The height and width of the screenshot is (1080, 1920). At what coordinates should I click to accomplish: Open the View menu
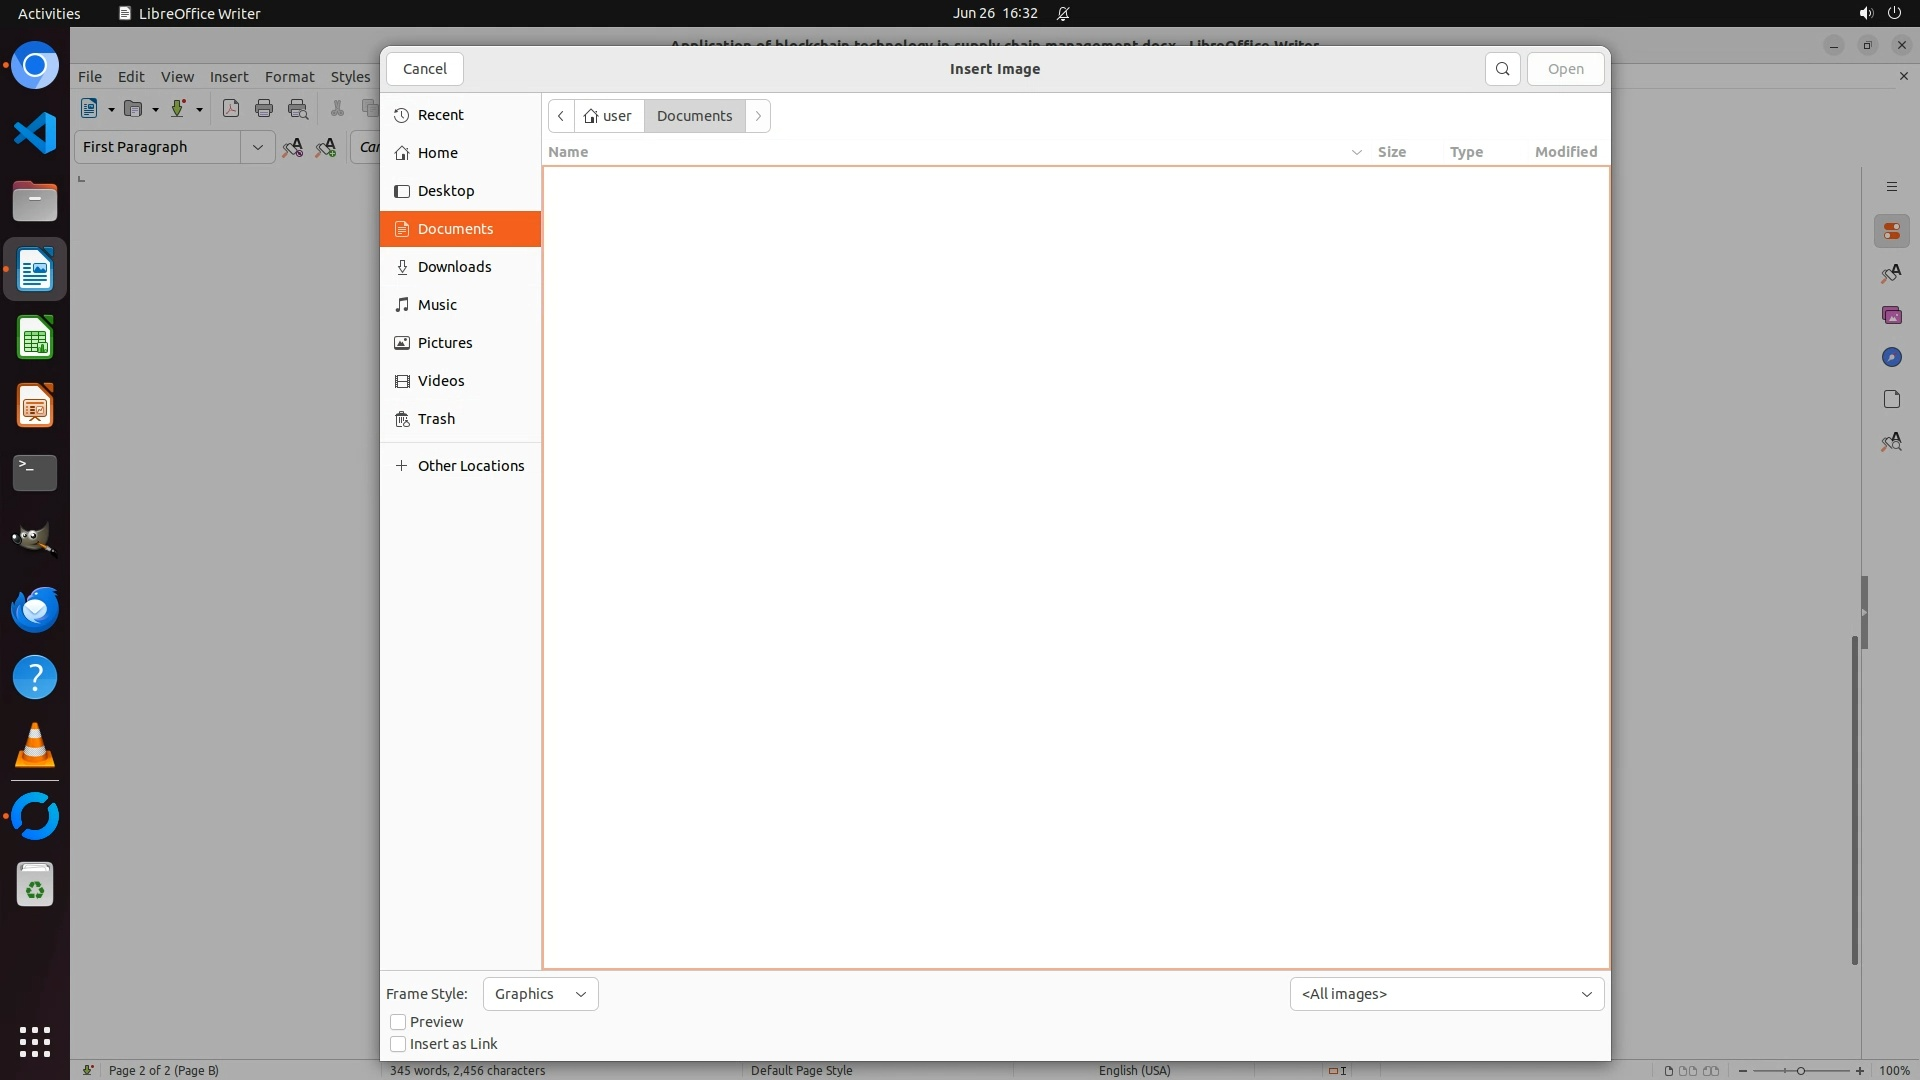pyautogui.click(x=177, y=77)
